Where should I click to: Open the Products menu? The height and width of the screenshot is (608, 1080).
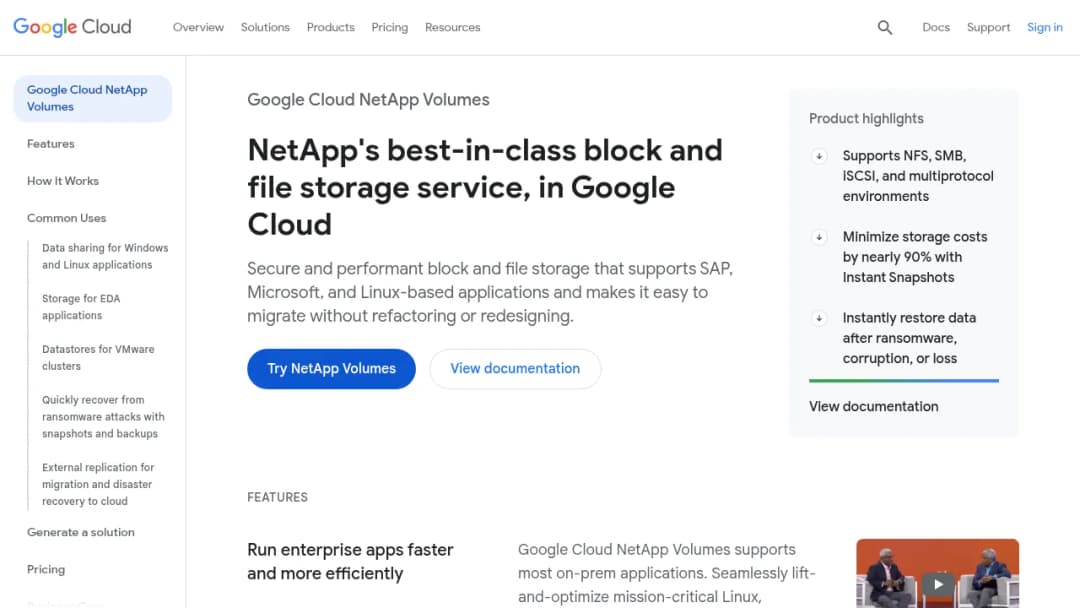point(331,28)
